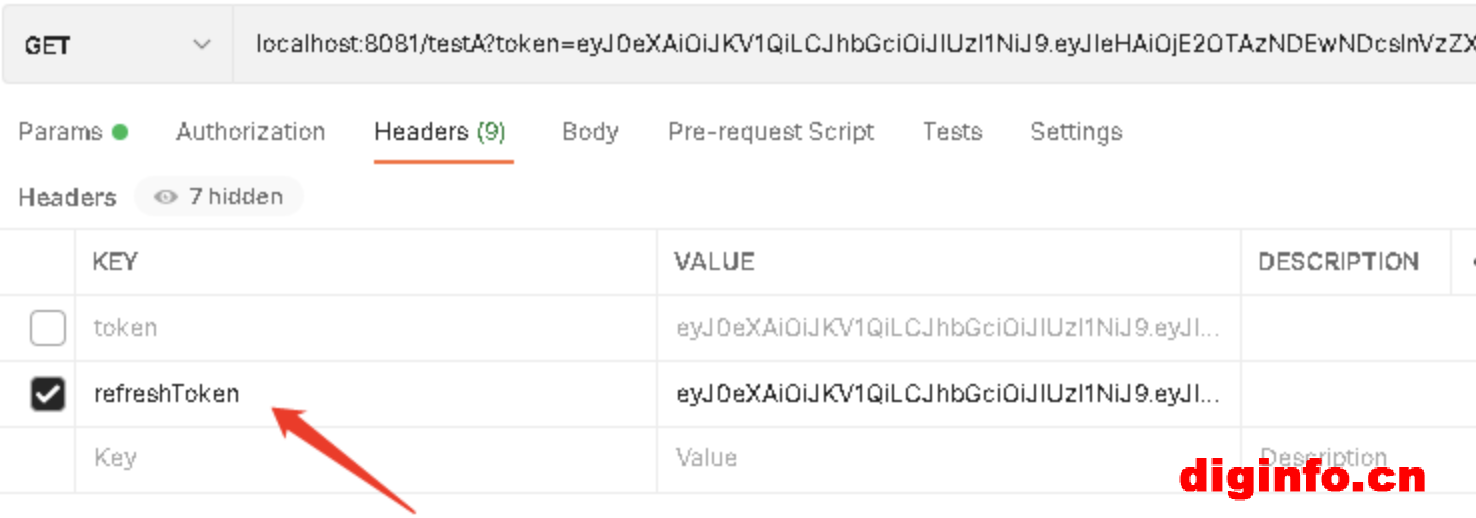Show the 7 hidden headers
Image resolution: width=1476 pixels, height=518 pixels.
coord(219,197)
